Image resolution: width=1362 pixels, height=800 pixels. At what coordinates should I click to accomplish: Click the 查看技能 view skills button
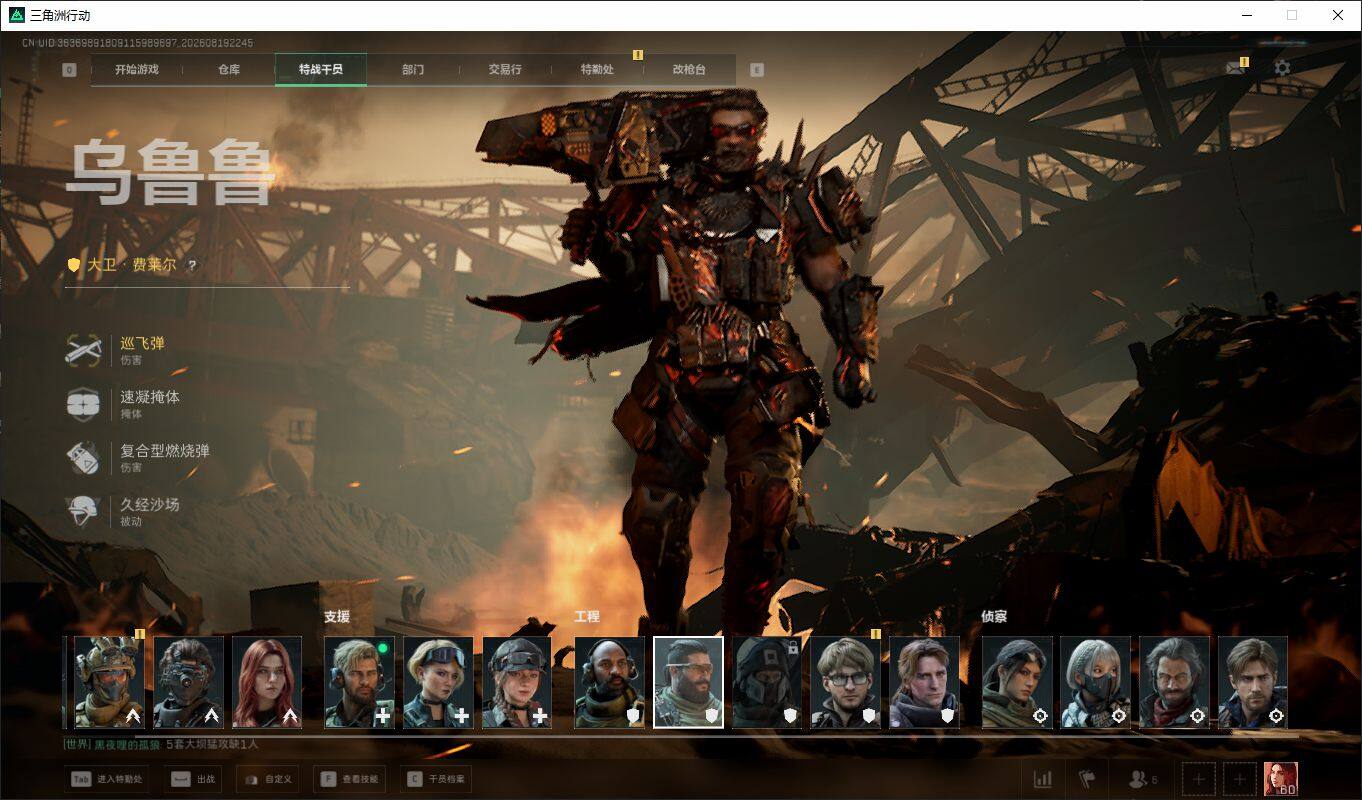(350, 779)
